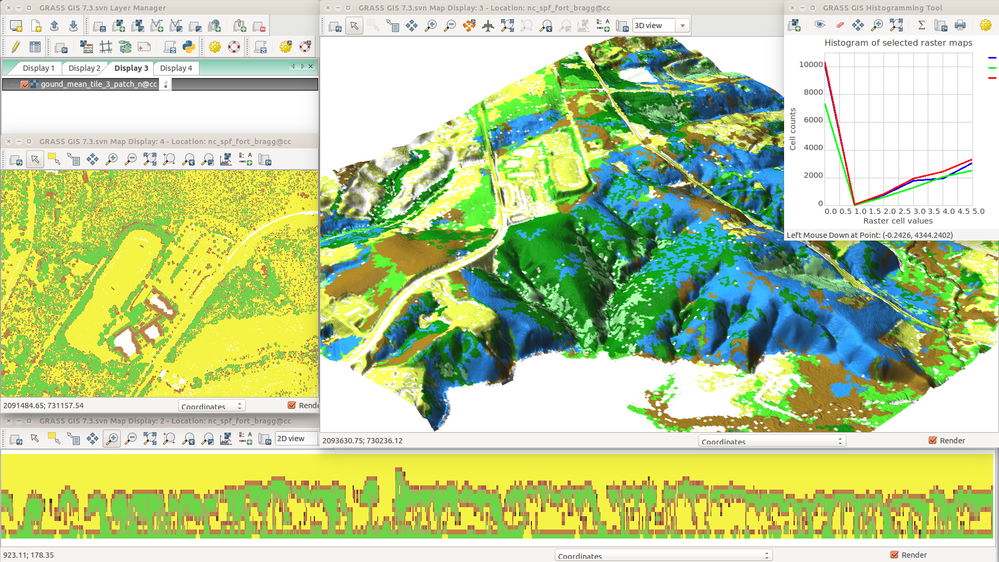Redraw histogram eye icon
999x562 pixels.
819,25
